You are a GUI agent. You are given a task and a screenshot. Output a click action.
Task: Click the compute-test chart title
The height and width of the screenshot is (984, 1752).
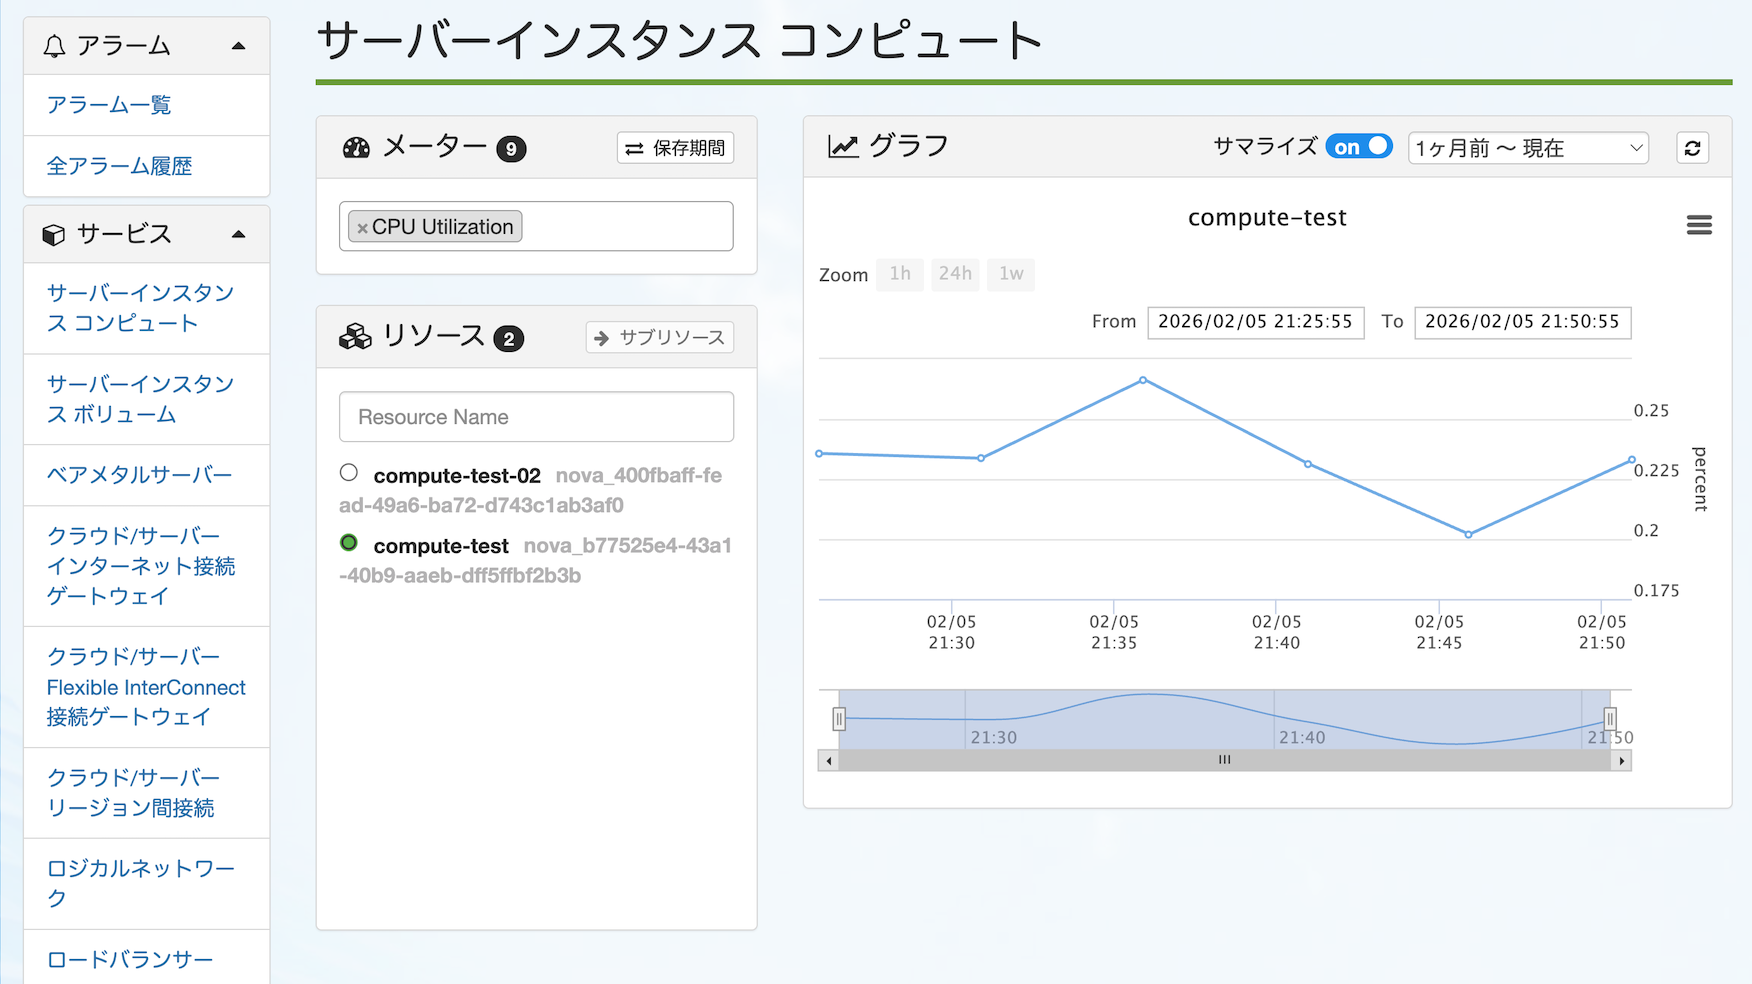[x=1267, y=218]
